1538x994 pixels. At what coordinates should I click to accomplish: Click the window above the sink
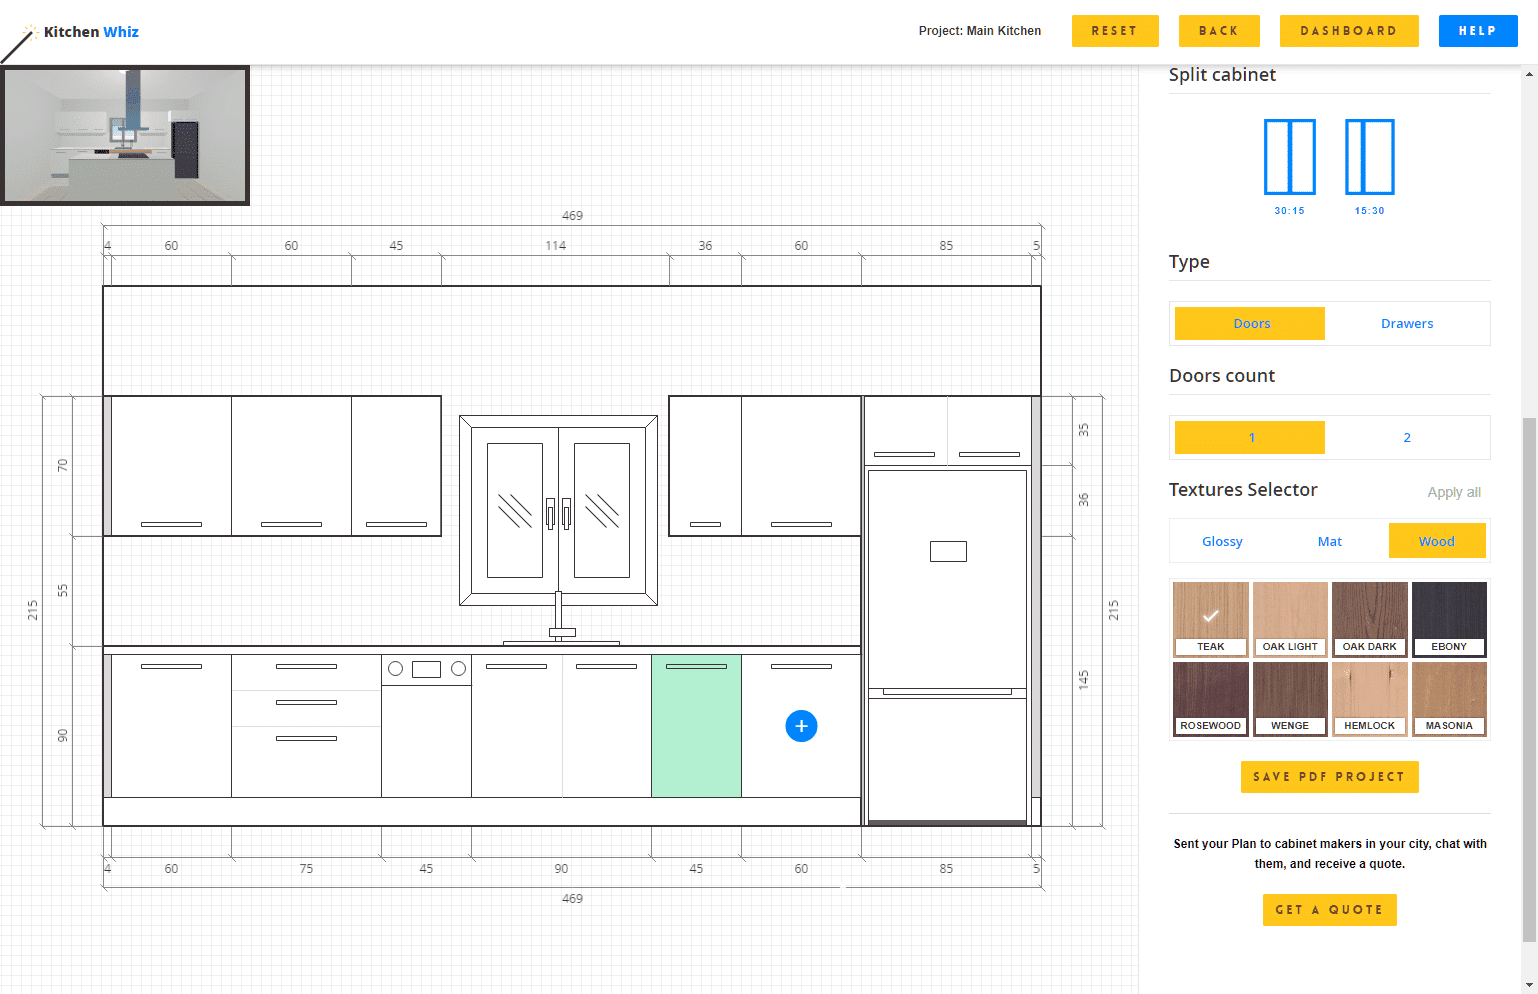tap(558, 510)
